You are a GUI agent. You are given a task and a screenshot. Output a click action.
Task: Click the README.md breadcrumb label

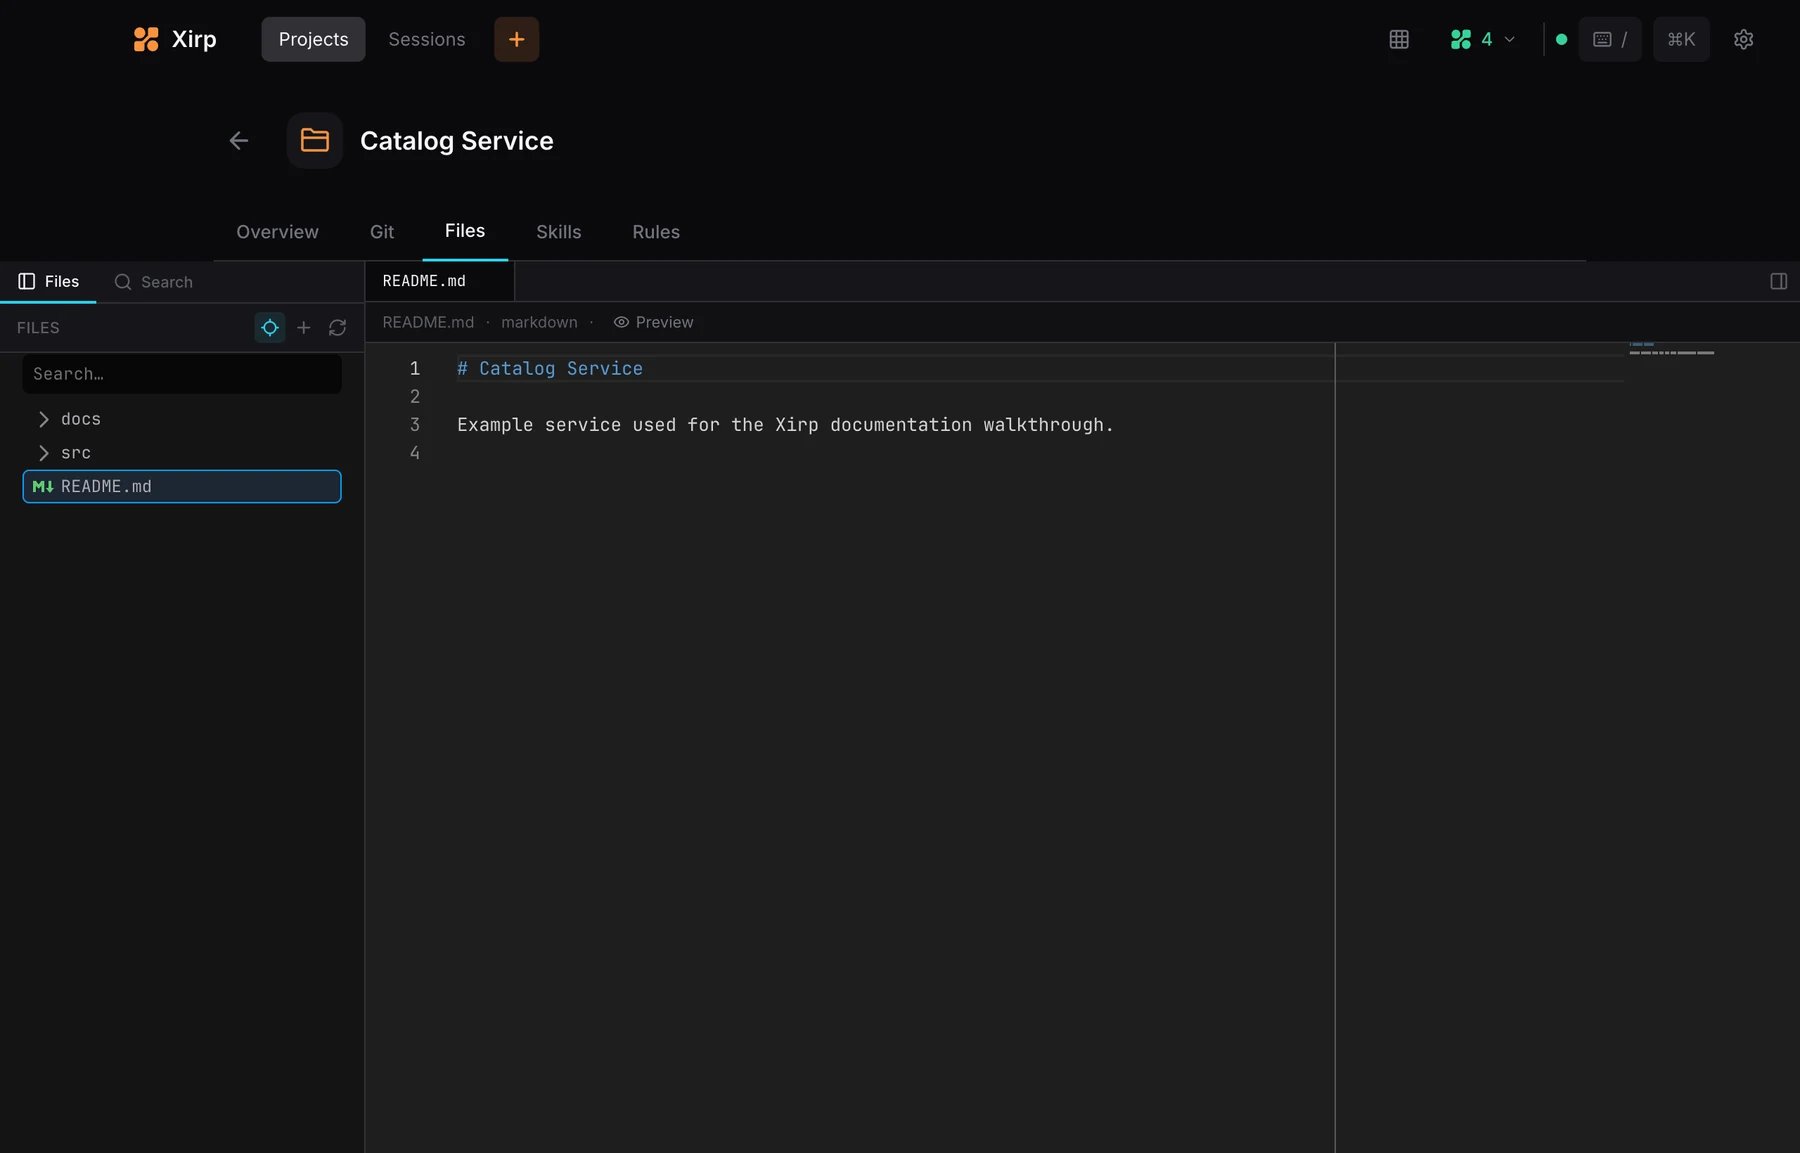428,322
